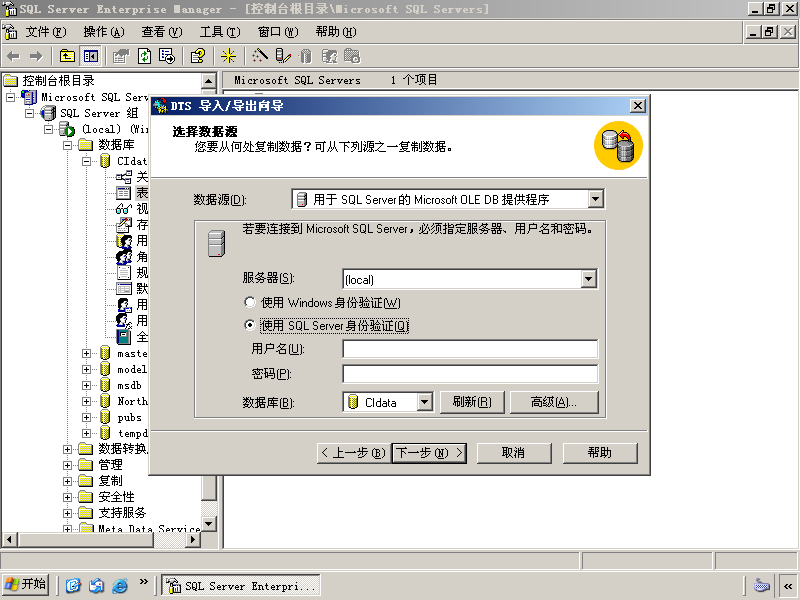Click the 密码 input field

pos(470,373)
